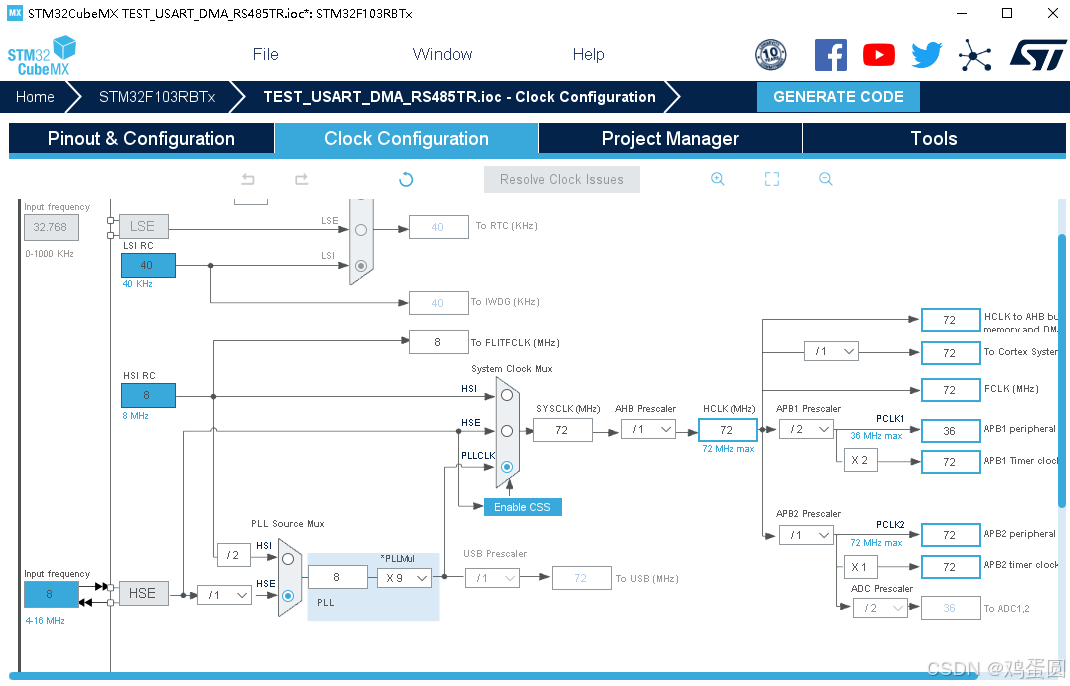Open the APB1 Prescaler dropdown

click(807, 429)
